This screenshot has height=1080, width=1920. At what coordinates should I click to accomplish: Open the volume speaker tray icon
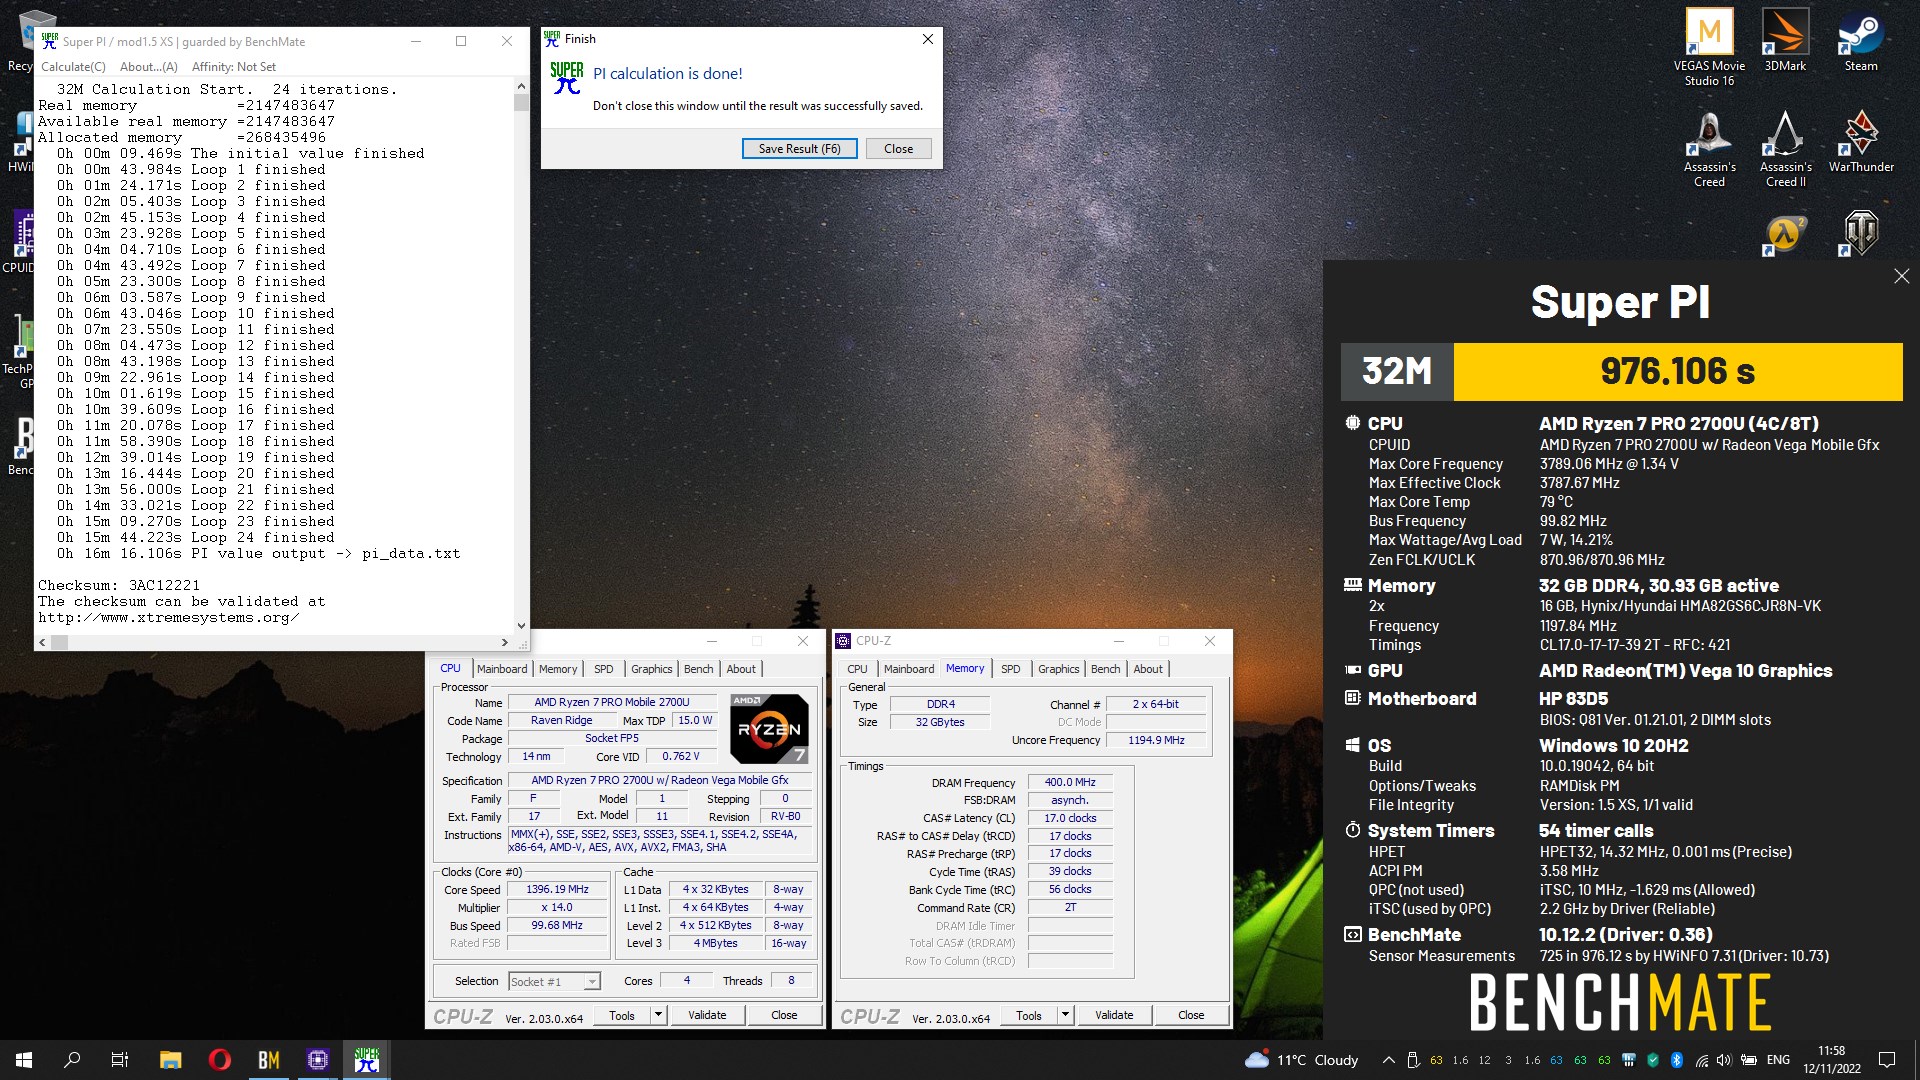point(1724,1060)
